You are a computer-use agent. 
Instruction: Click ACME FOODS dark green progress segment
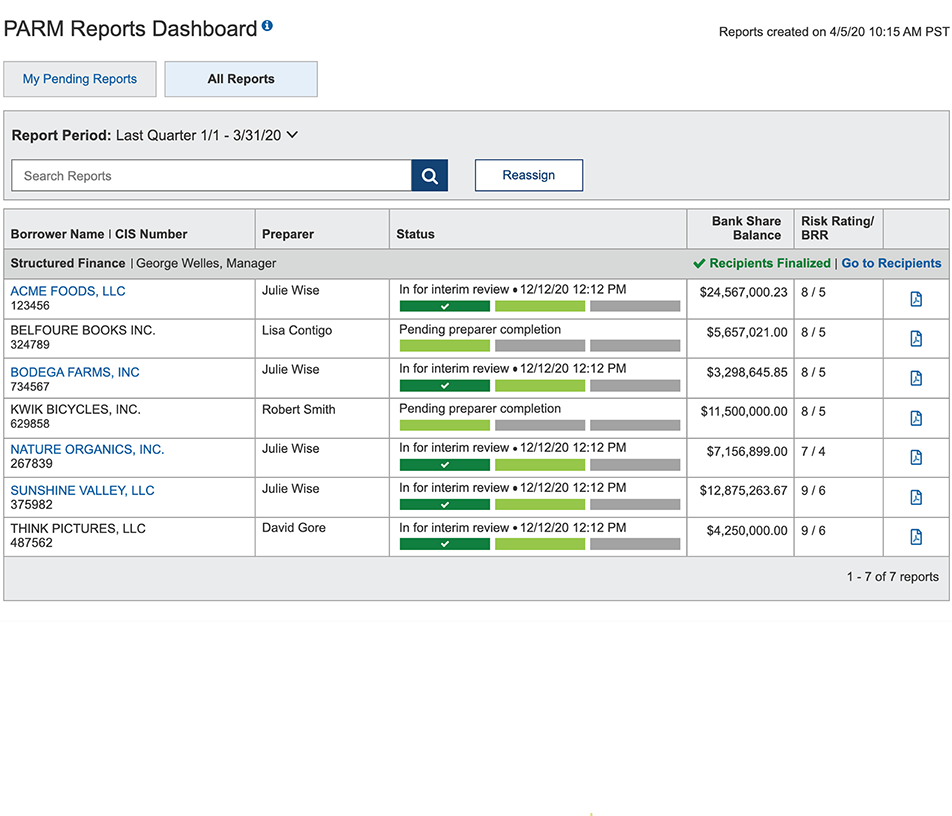444,306
